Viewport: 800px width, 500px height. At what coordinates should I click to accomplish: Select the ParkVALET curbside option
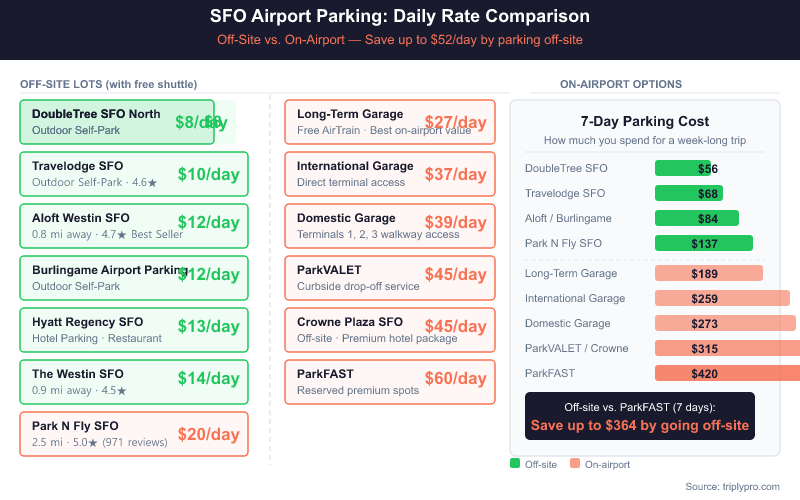[x=389, y=277]
